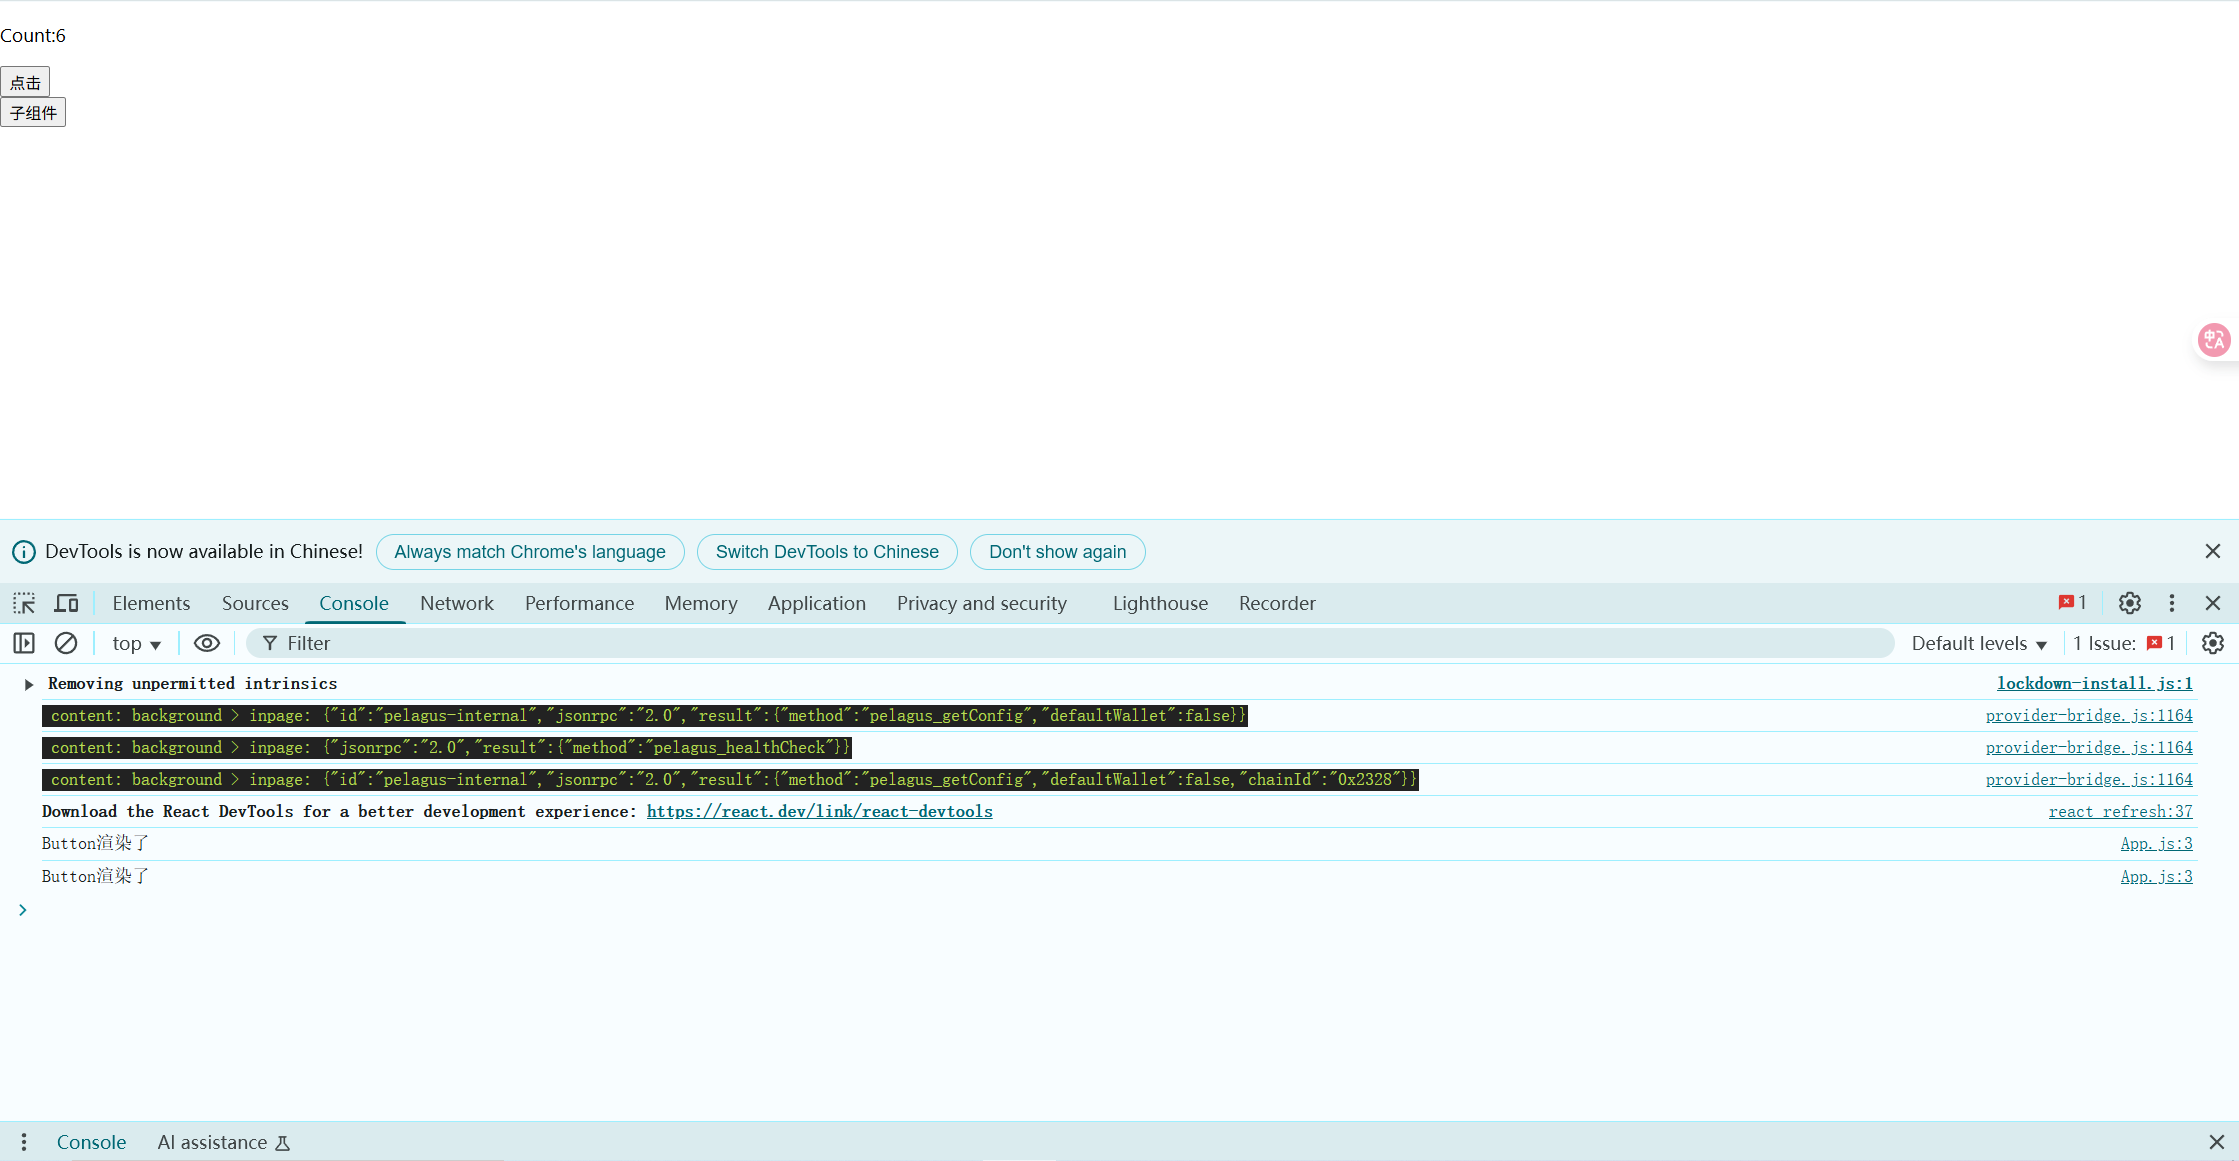2239x1161 pixels.
Task: Open DevTools settings gear icon
Action: click(x=2129, y=603)
